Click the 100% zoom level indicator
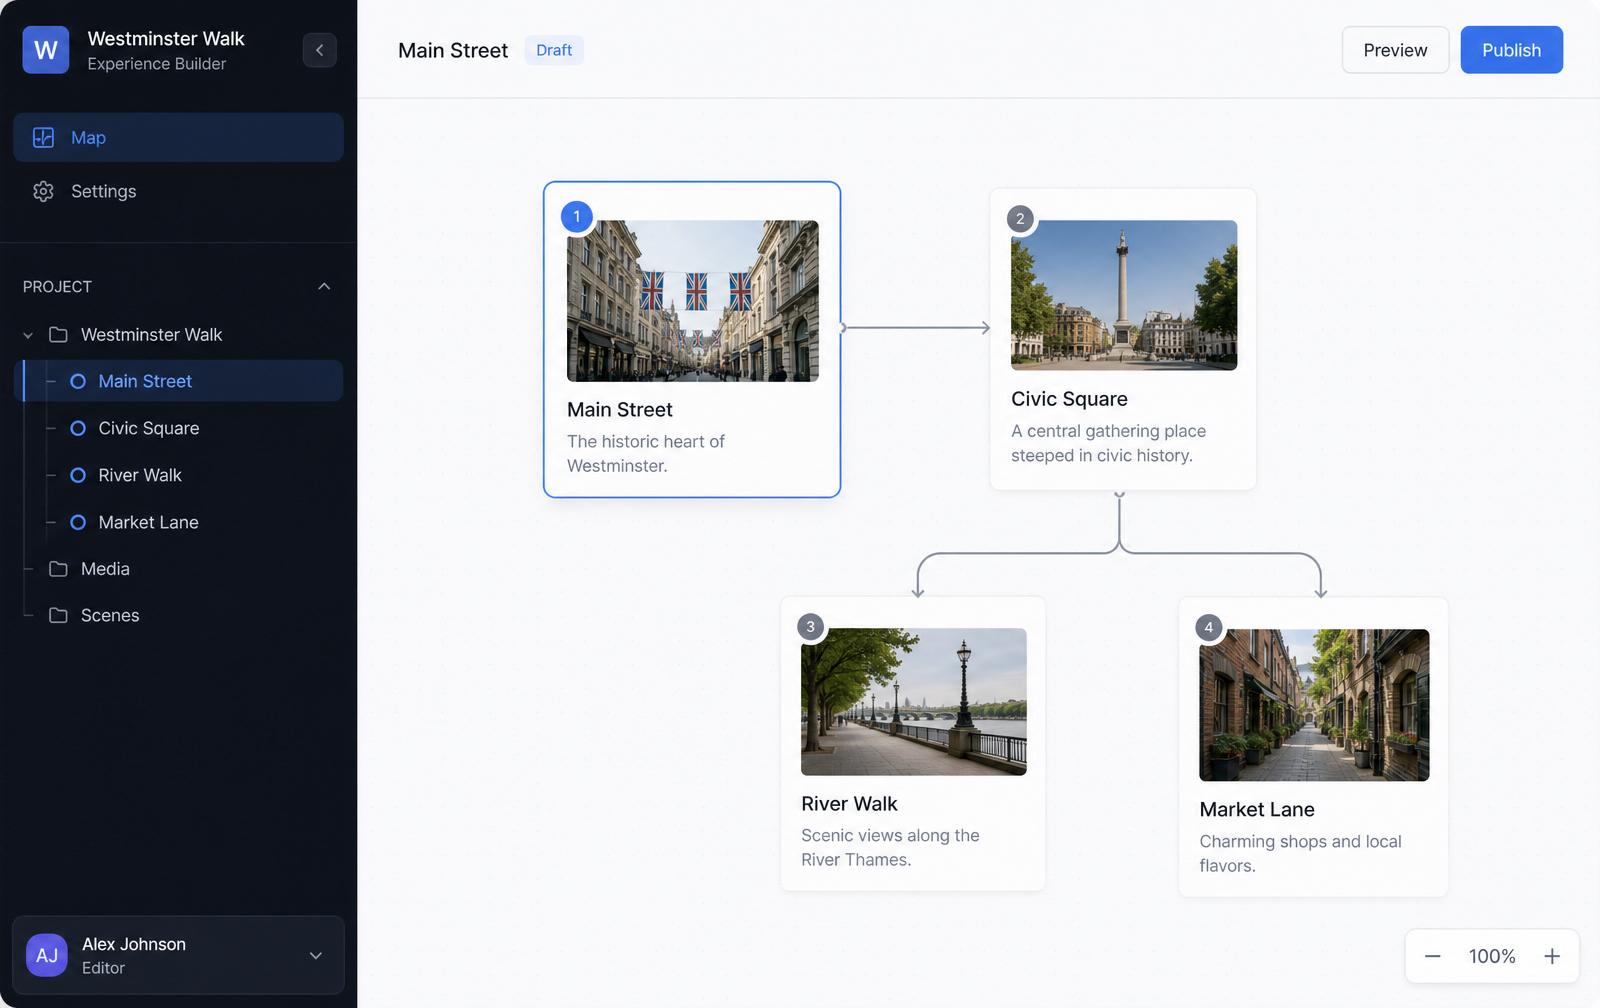This screenshot has width=1600, height=1008. (1492, 956)
